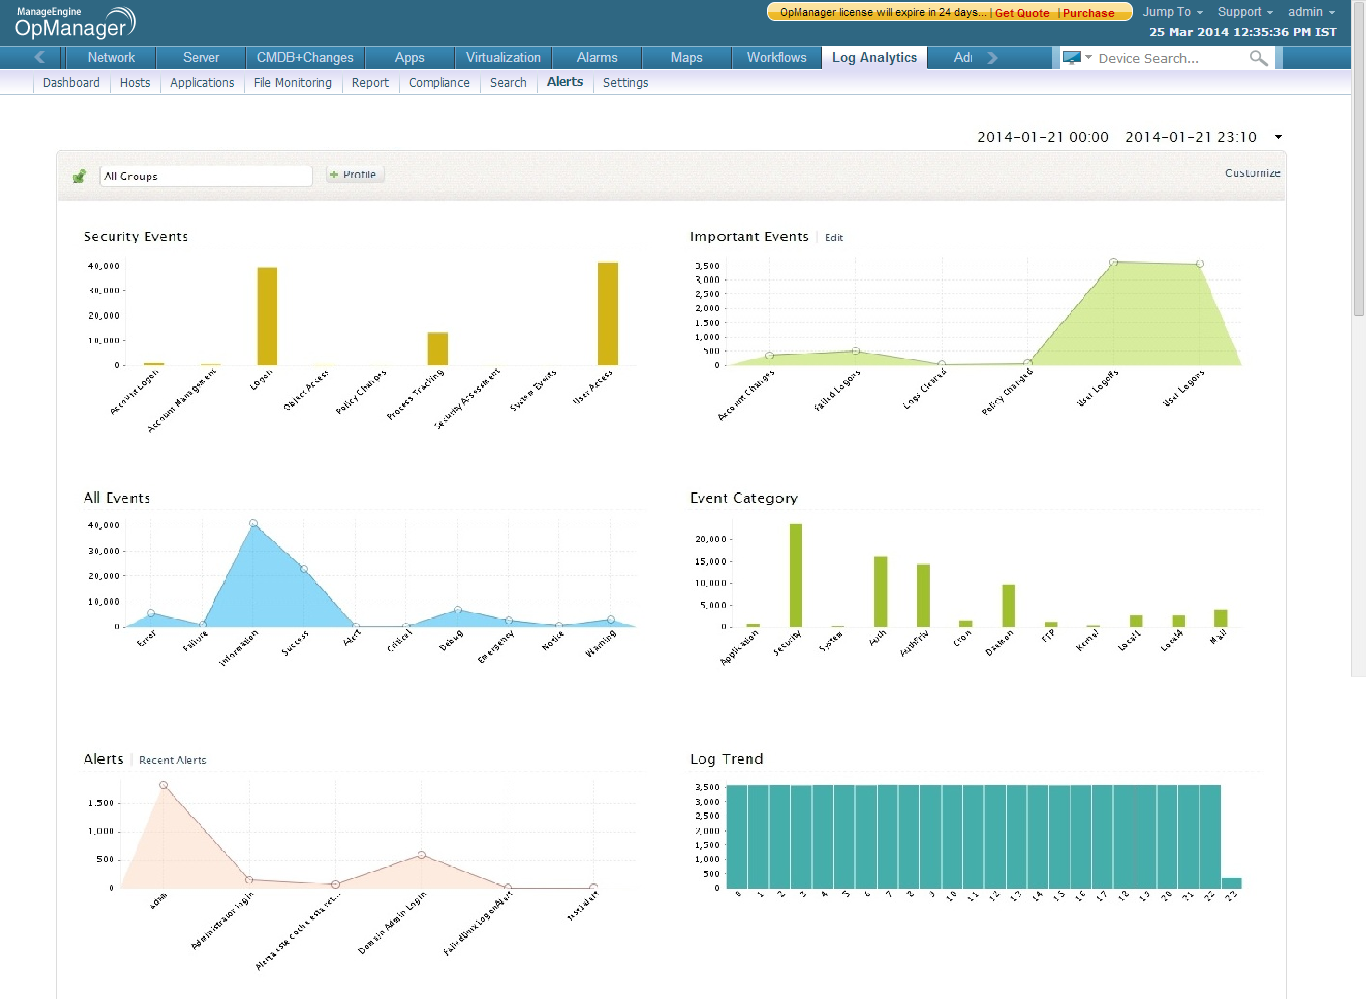Click the Auth bar in Event Category
The width and height of the screenshot is (1366, 999).
881,592
